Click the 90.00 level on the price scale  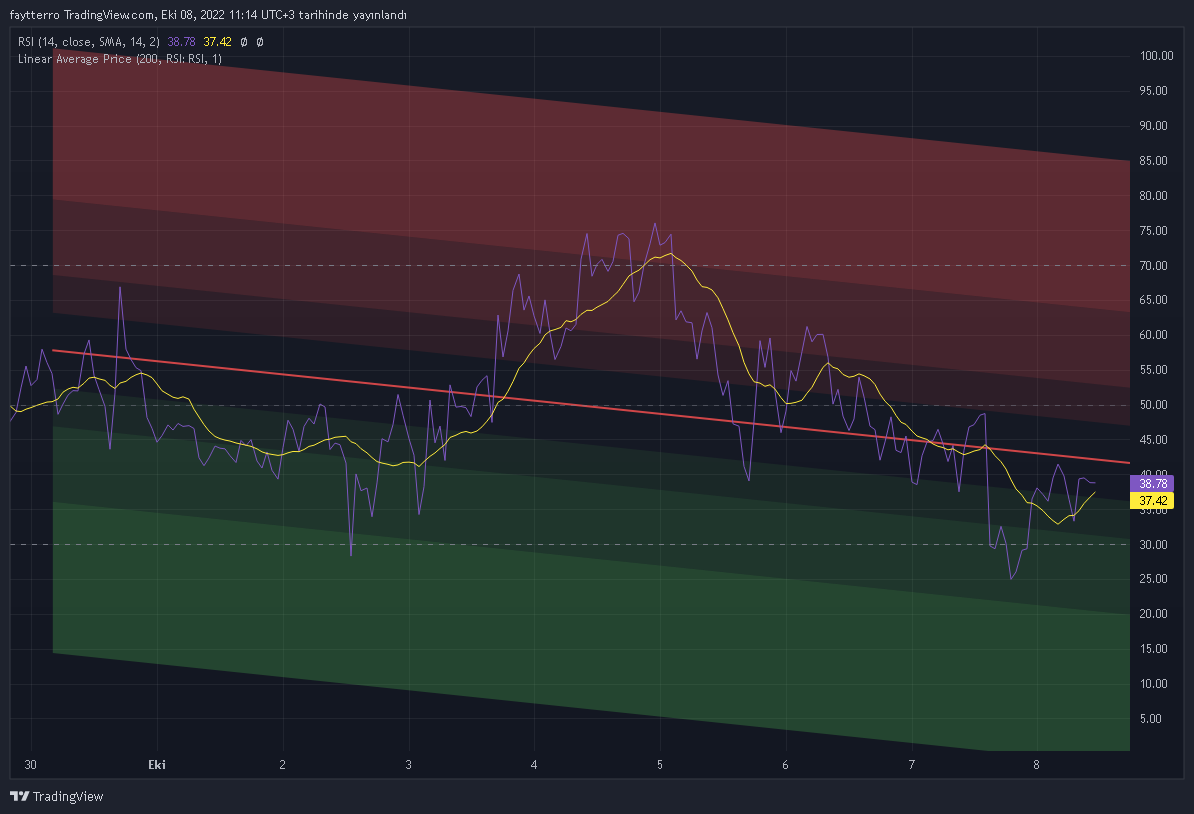[x=1153, y=126]
